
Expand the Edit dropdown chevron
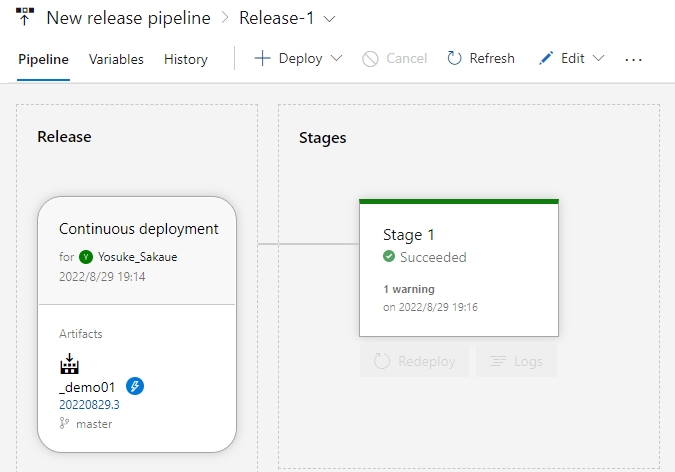coord(599,59)
